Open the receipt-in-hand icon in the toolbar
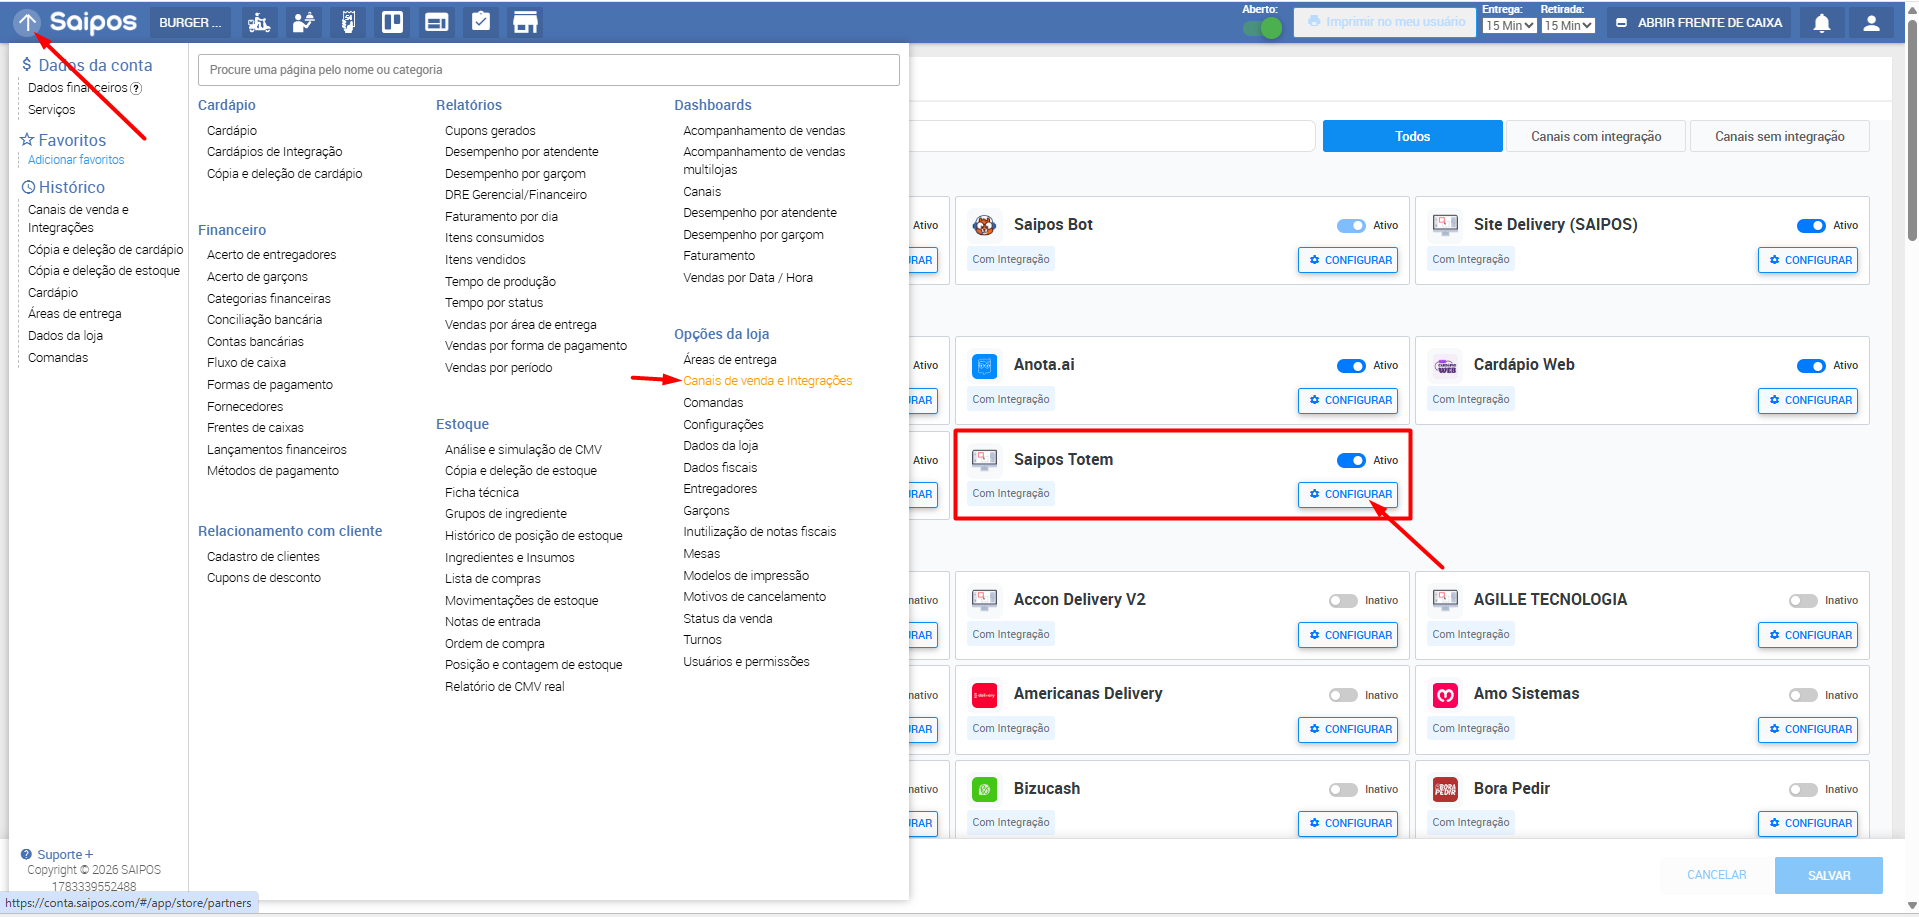 pos(348,22)
